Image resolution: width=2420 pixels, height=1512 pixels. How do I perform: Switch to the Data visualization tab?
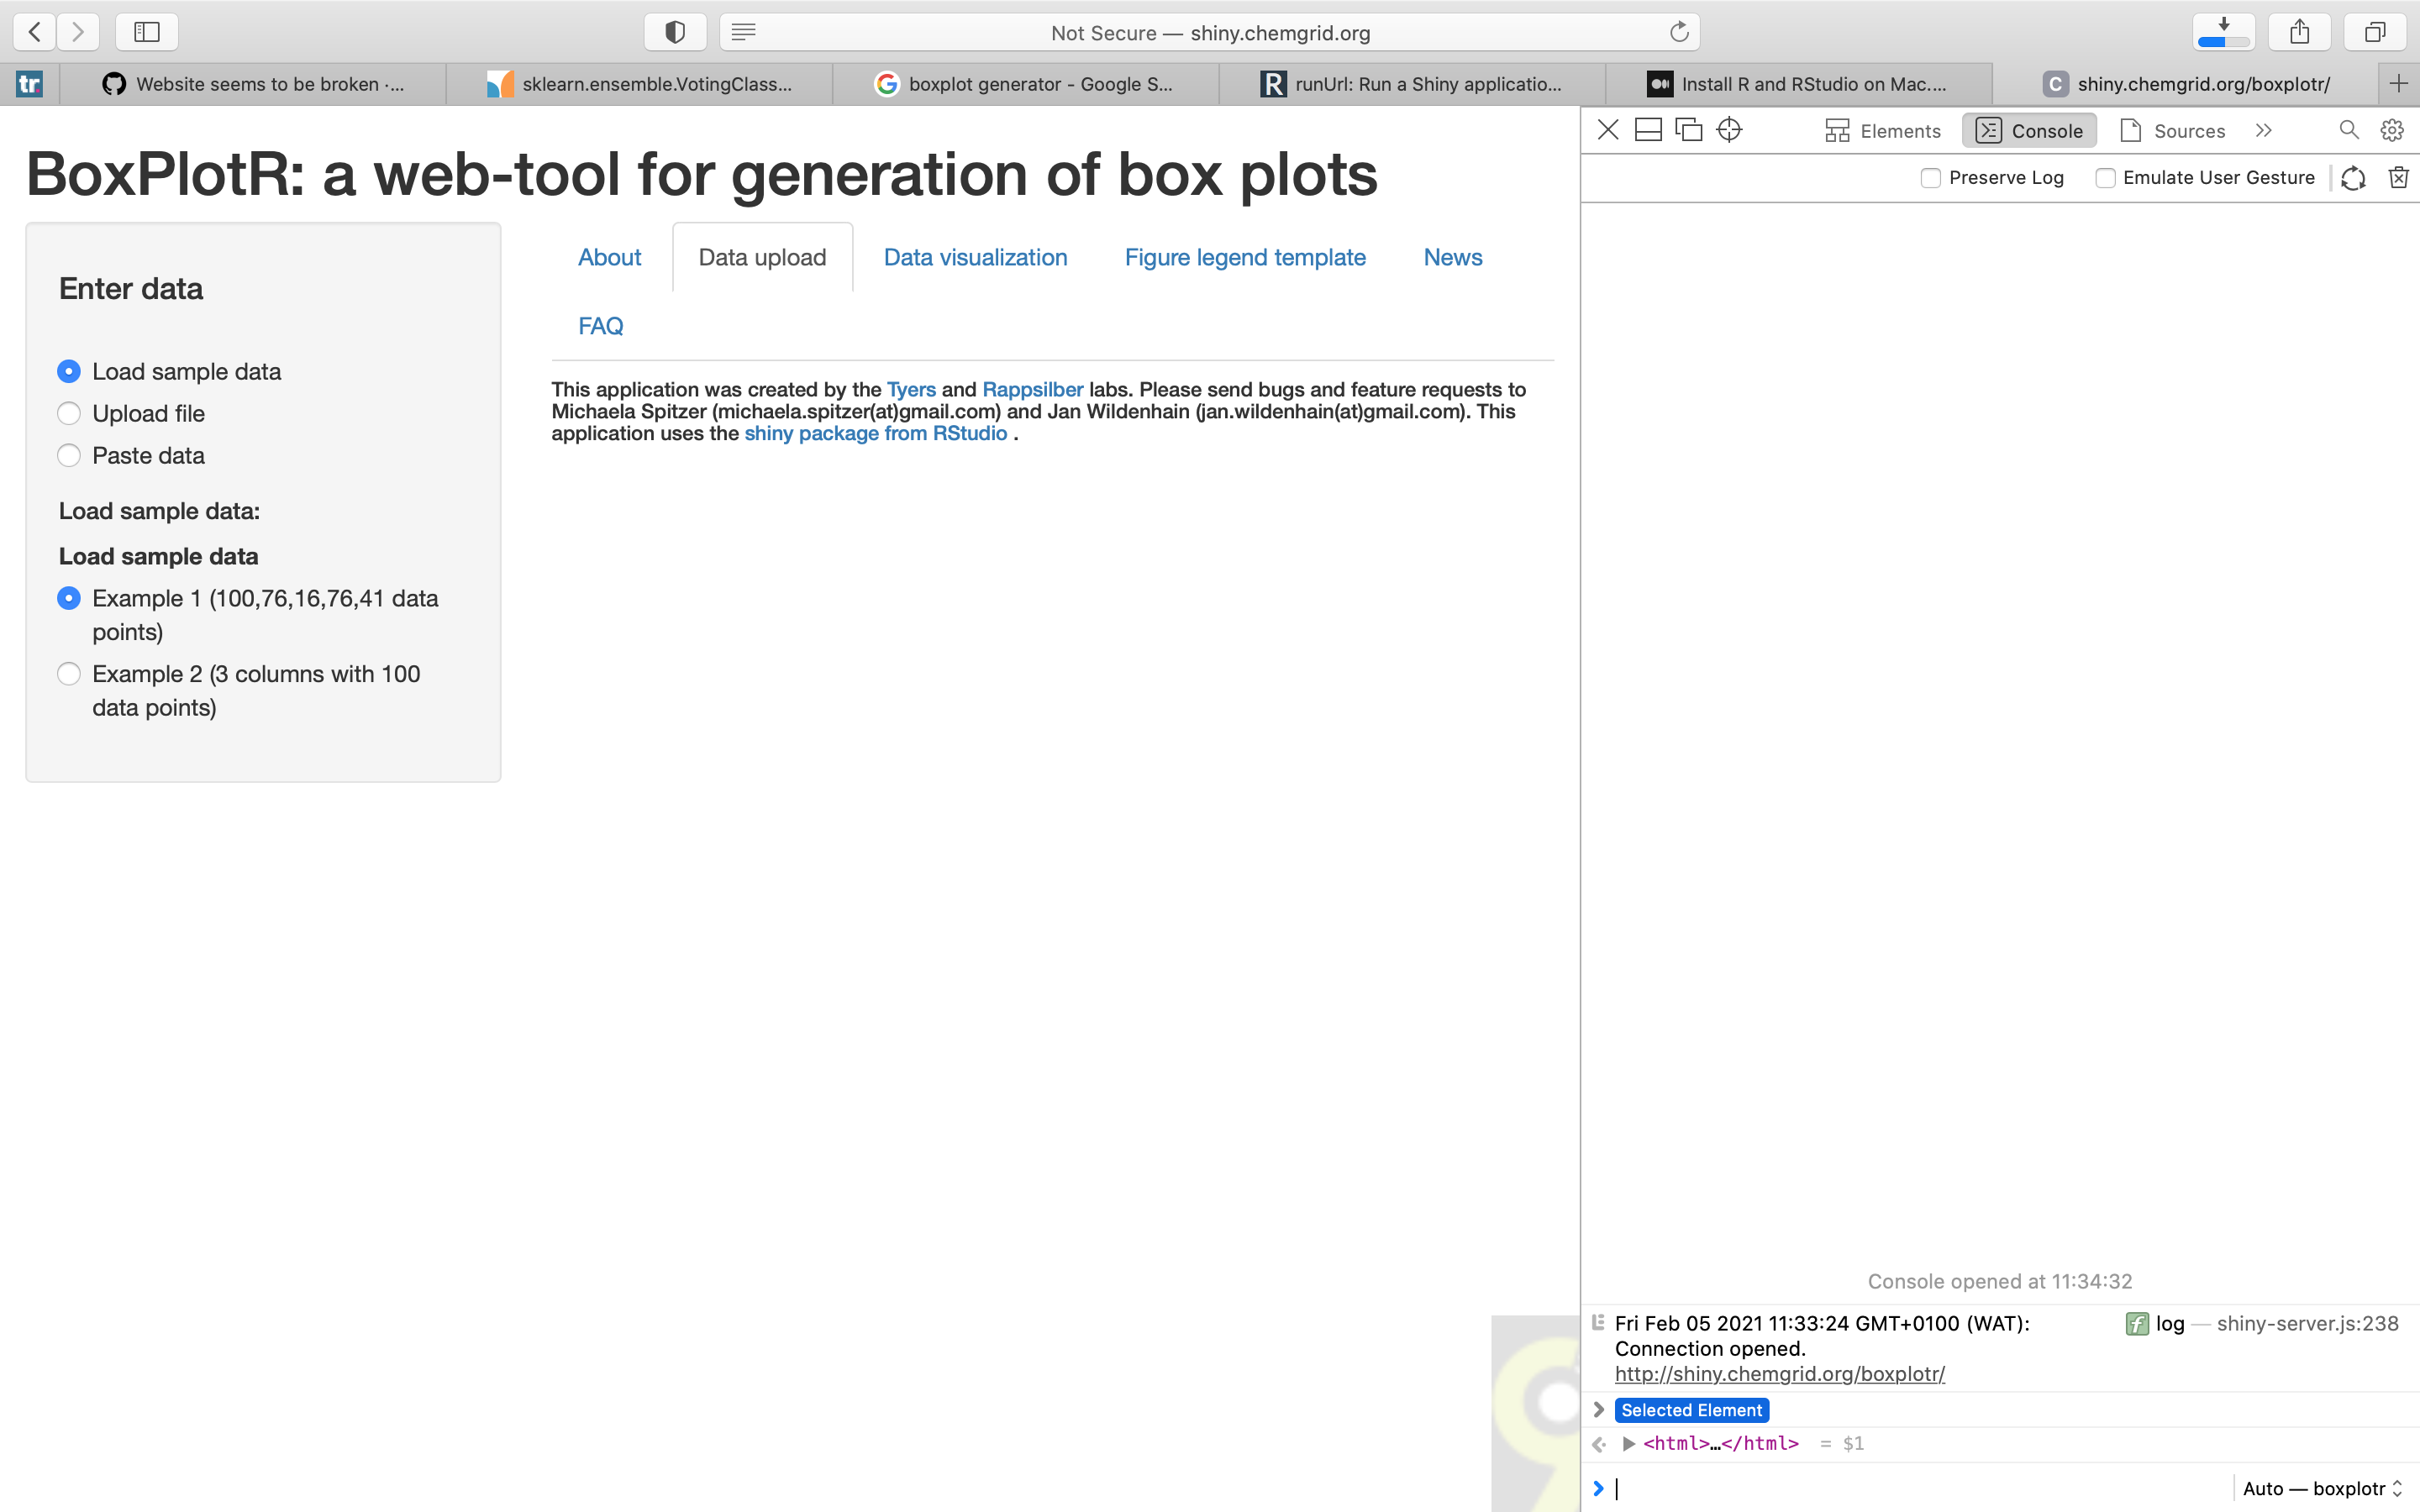975,257
